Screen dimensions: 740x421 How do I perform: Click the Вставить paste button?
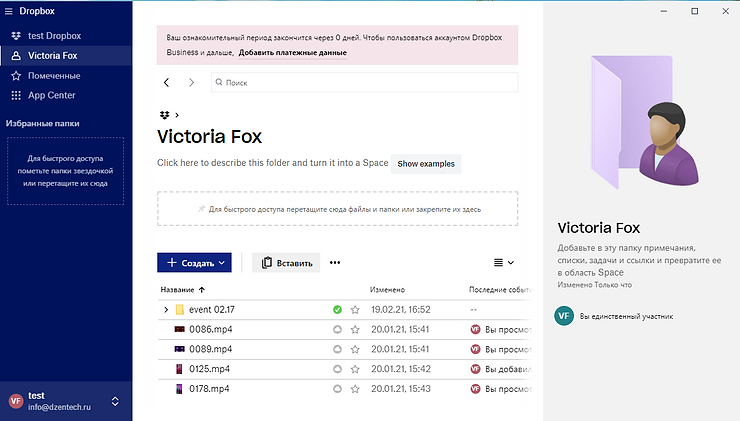click(x=286, y=263)
